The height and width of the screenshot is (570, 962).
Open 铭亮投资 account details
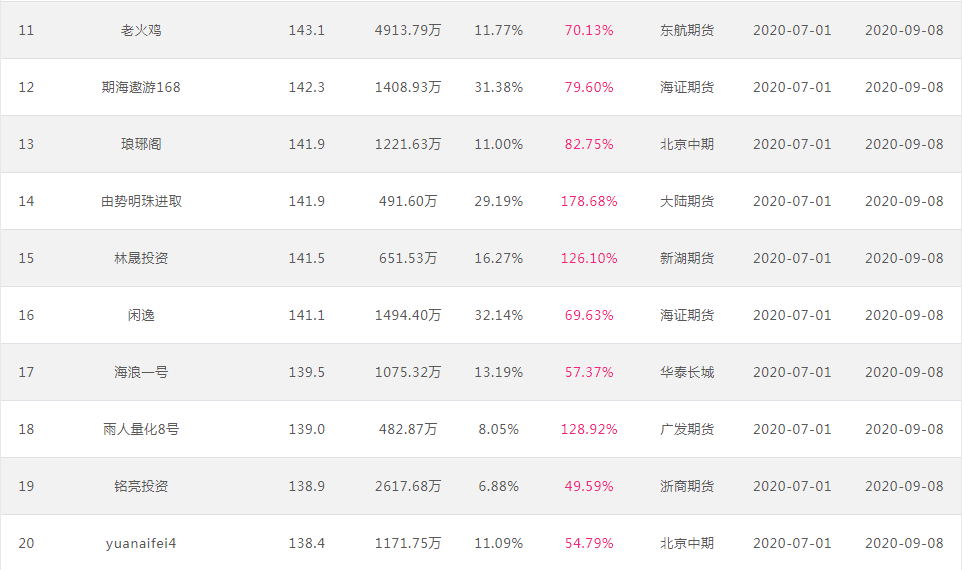coord(140,487)
